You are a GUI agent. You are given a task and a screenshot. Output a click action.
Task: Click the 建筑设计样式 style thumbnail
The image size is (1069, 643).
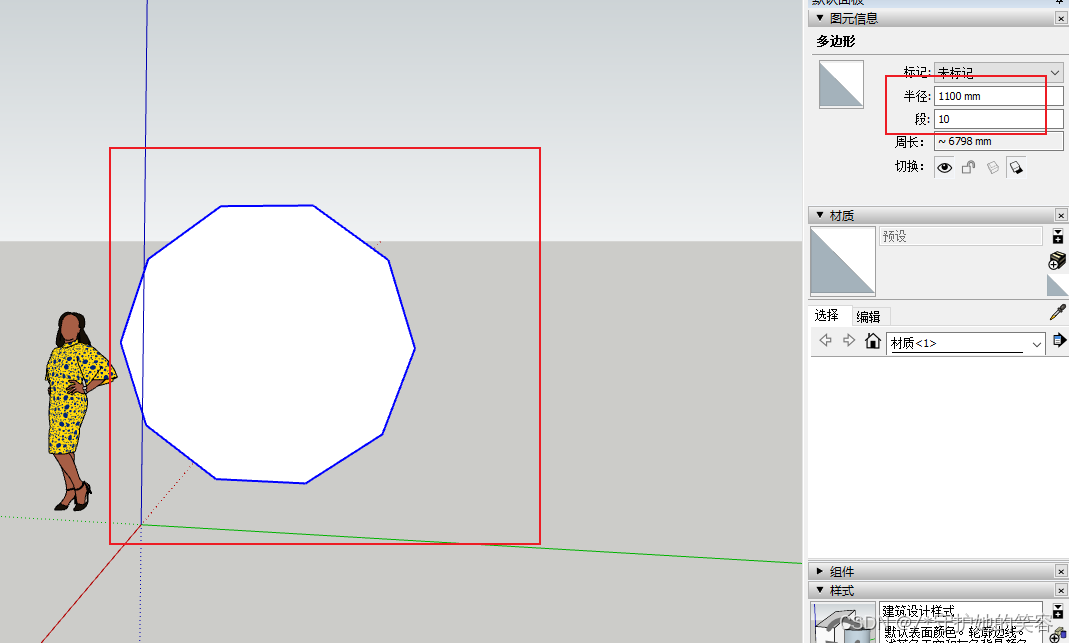pos(843,623)
